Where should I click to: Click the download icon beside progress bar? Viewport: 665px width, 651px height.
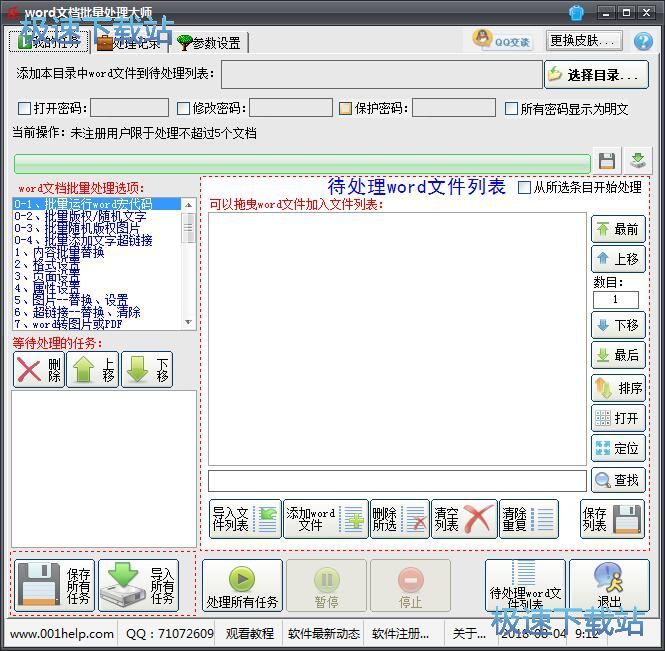tap(638, 161)
